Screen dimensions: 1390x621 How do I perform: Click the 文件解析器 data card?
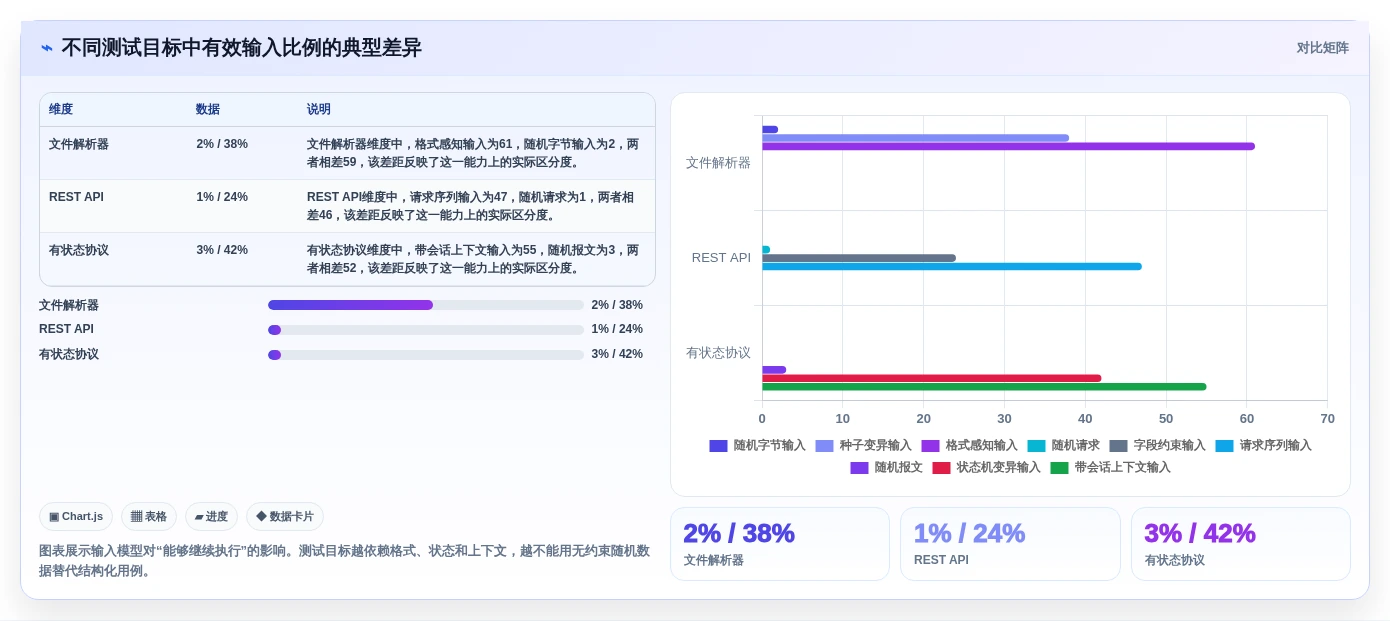click(780, 544)
